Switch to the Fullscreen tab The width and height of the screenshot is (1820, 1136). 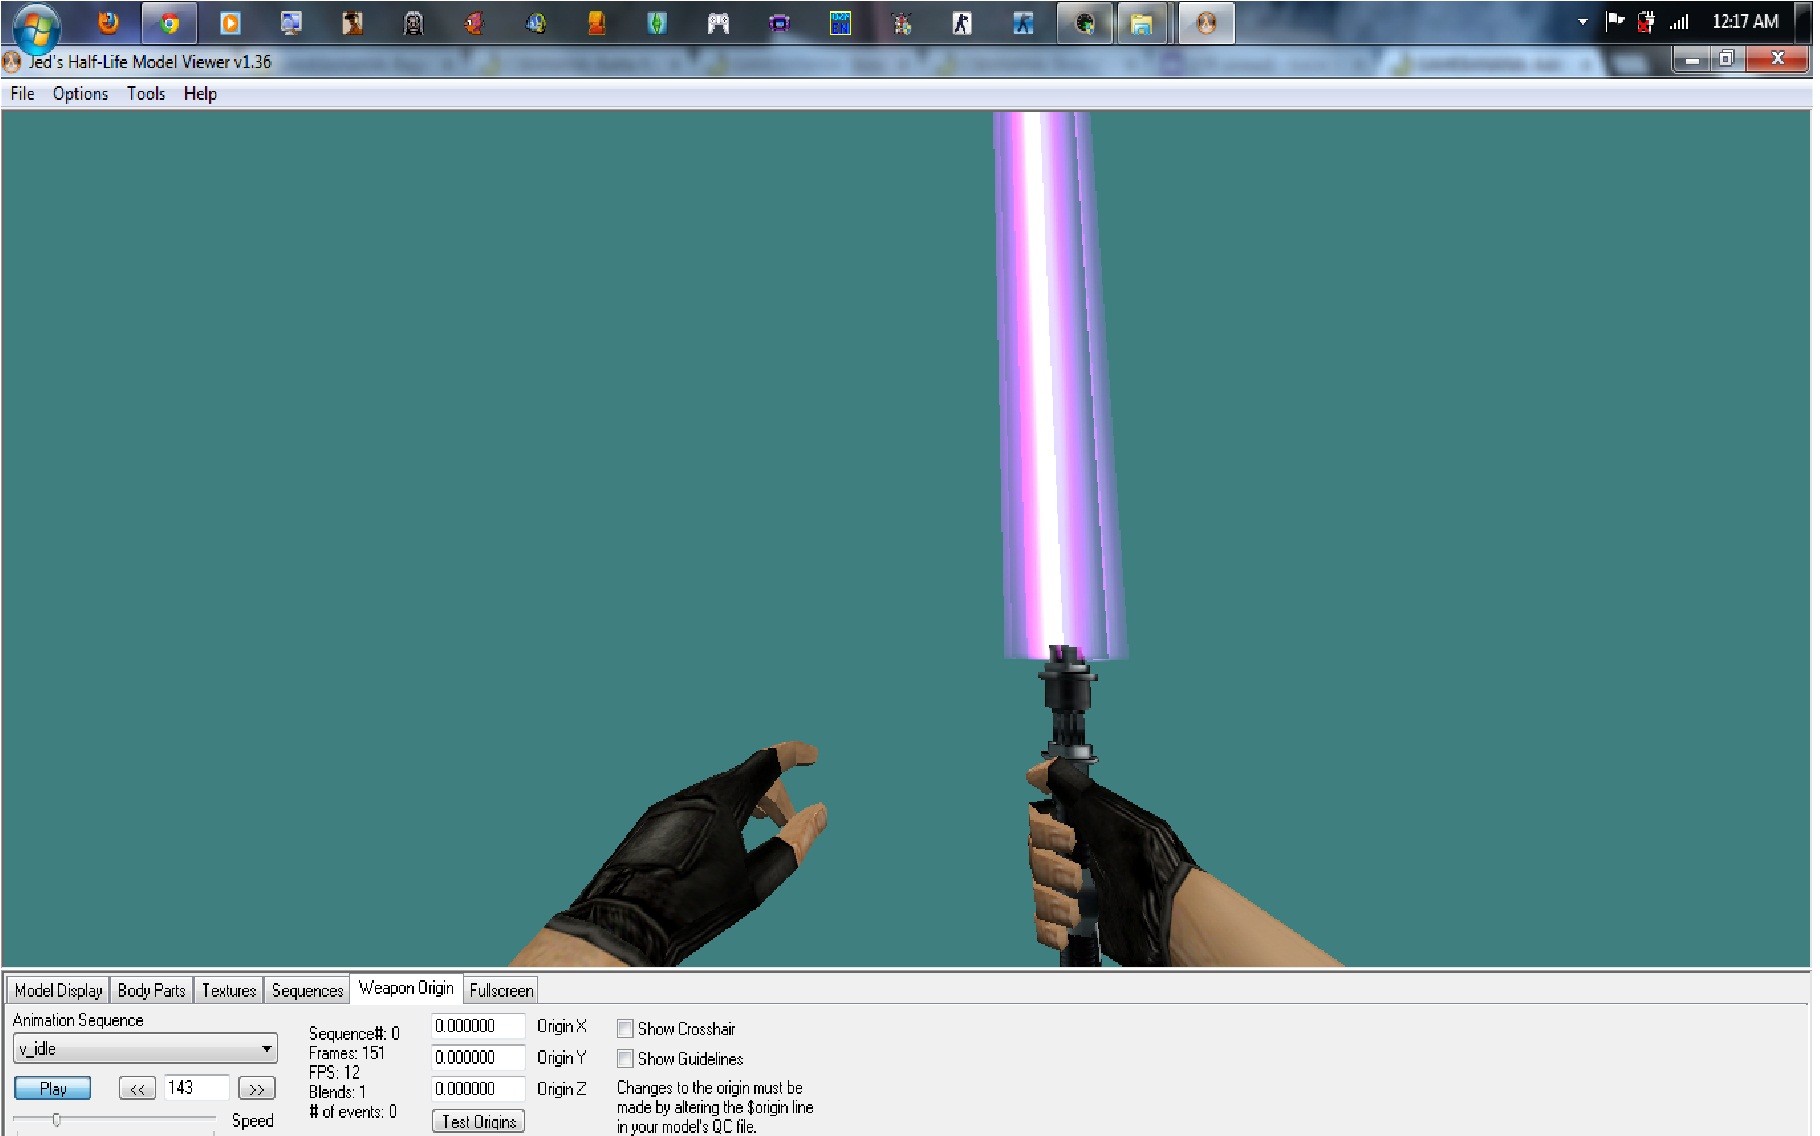click(x=501, y=990)
